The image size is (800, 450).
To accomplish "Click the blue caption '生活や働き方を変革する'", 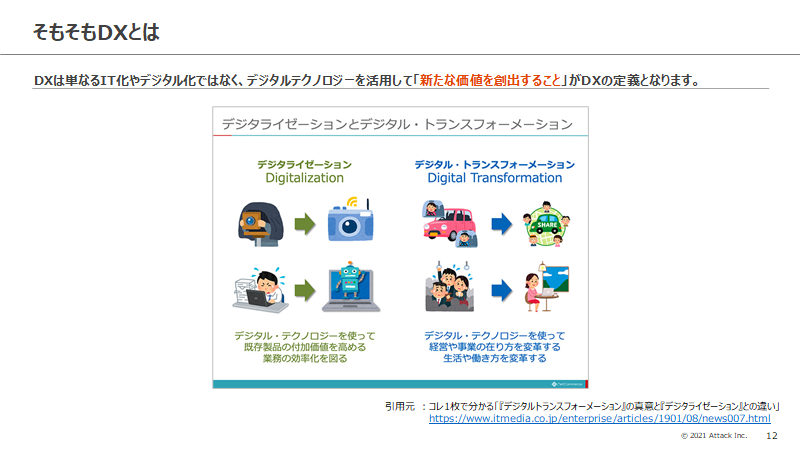I will pyautogui.click(x=494, y=358).
